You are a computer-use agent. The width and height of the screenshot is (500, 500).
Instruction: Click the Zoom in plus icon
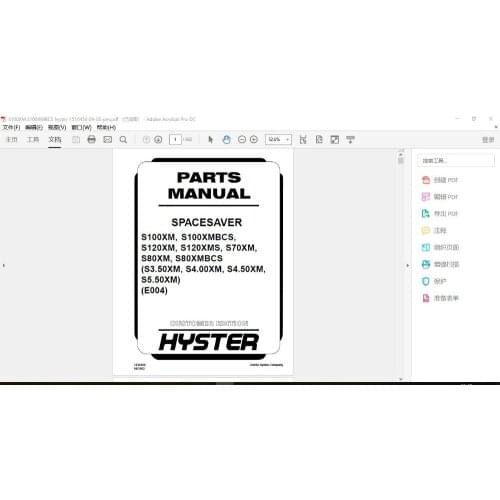(x=254, y=140)
